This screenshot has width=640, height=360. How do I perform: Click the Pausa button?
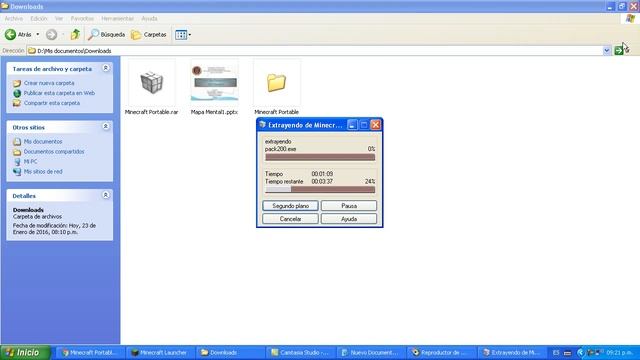pos(349,206)
